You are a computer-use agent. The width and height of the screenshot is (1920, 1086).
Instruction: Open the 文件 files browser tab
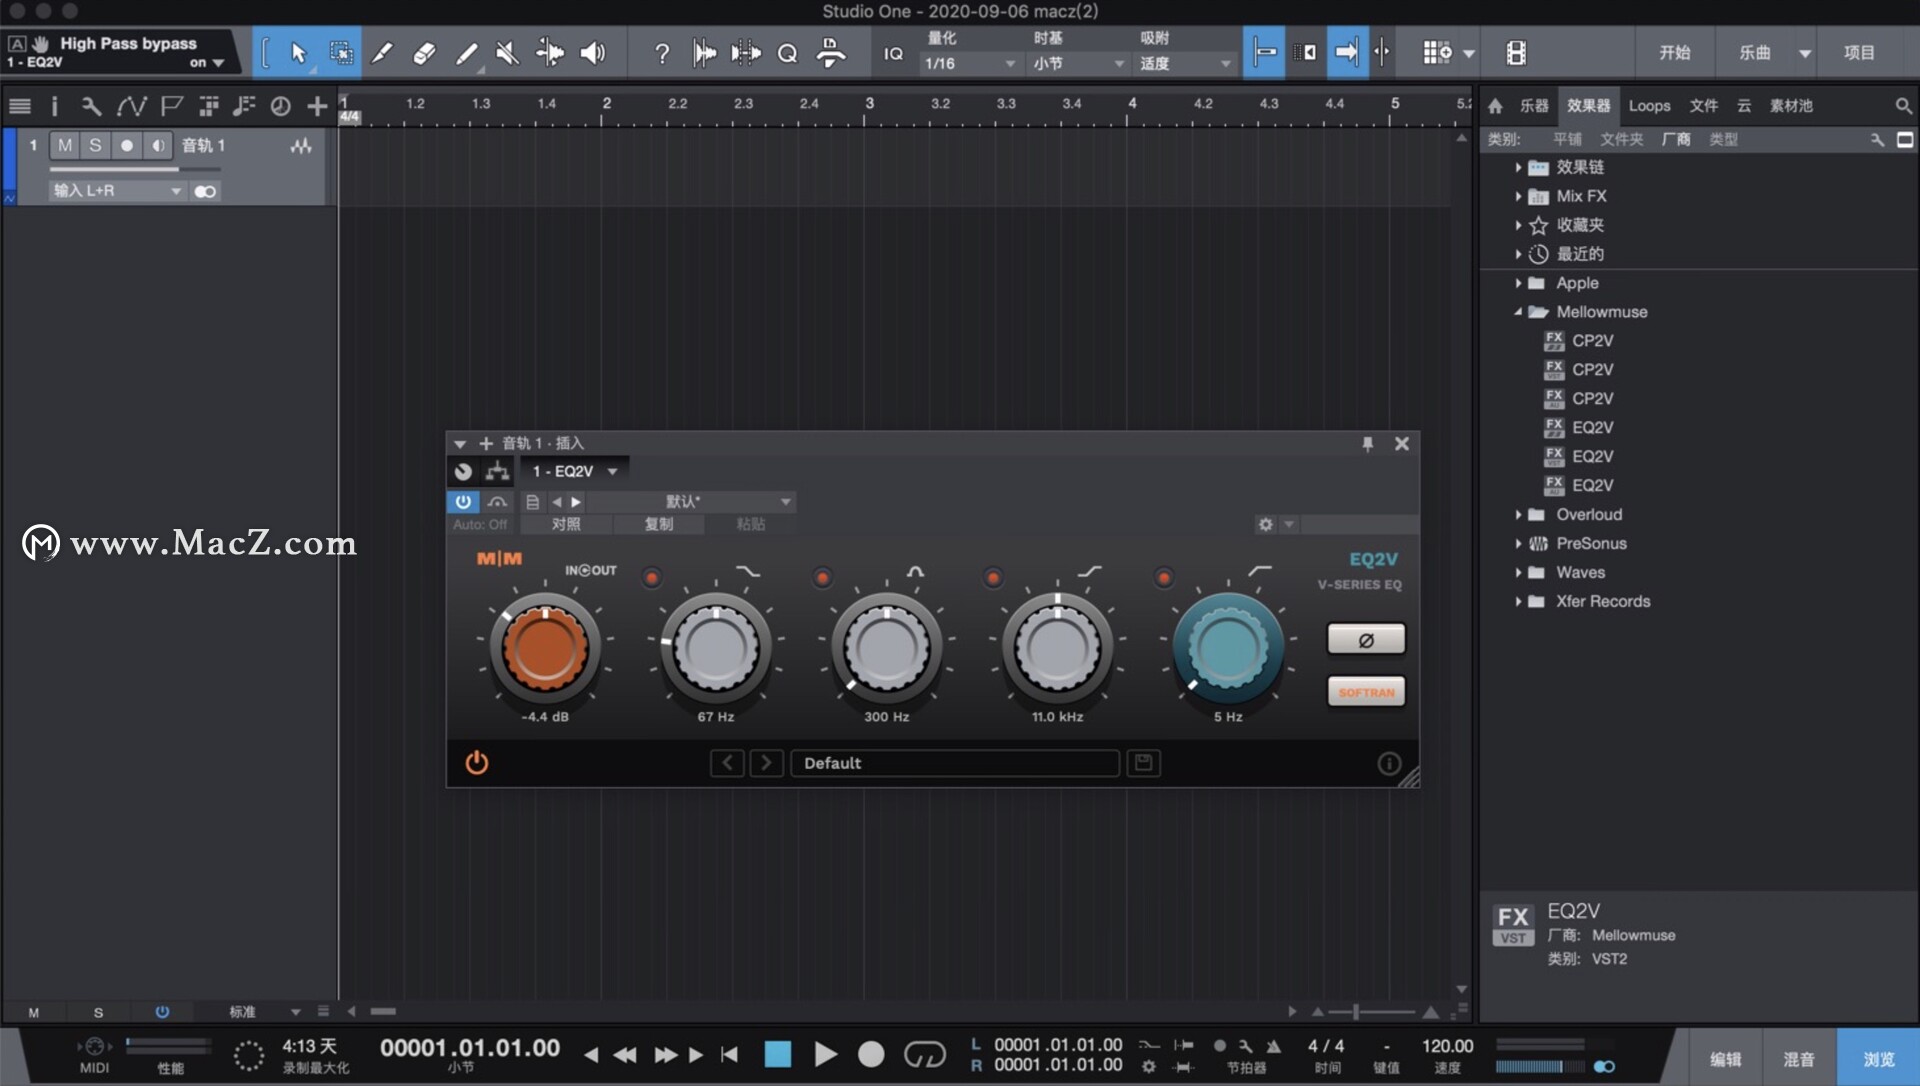coord(1704,105)
